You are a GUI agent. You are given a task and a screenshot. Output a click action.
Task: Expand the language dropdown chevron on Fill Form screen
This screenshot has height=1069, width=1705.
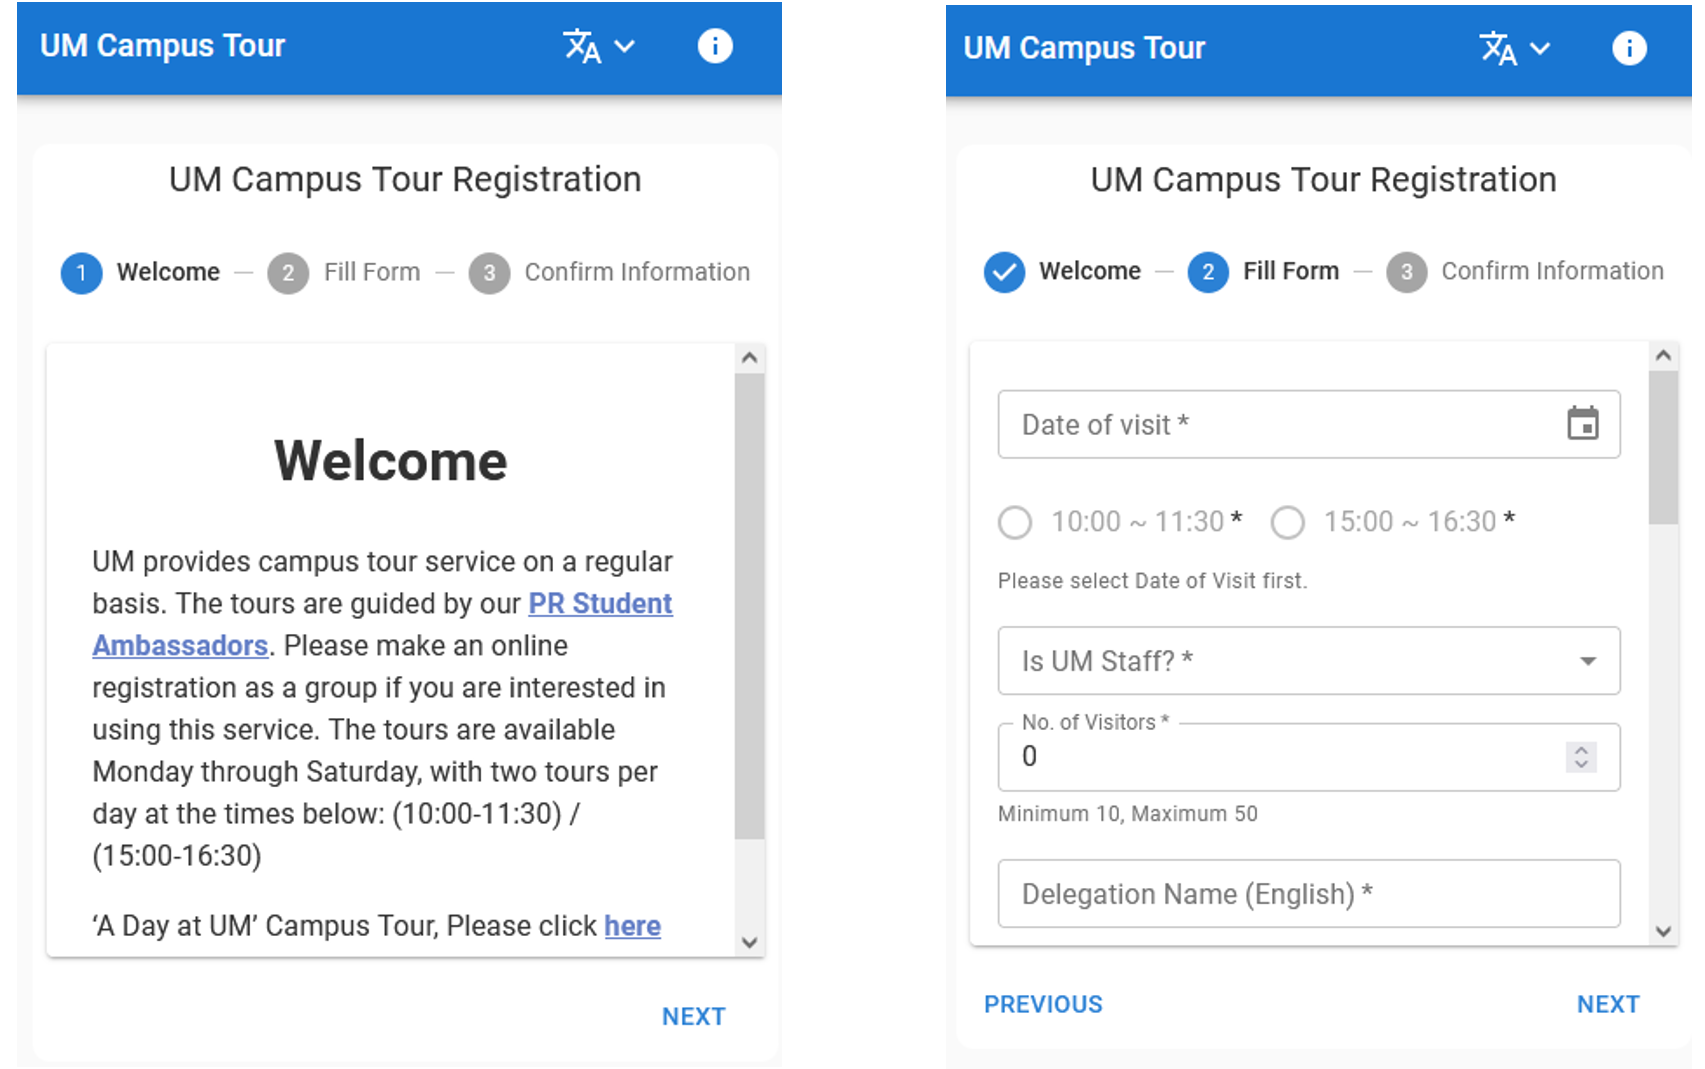tap(1542, 48)
